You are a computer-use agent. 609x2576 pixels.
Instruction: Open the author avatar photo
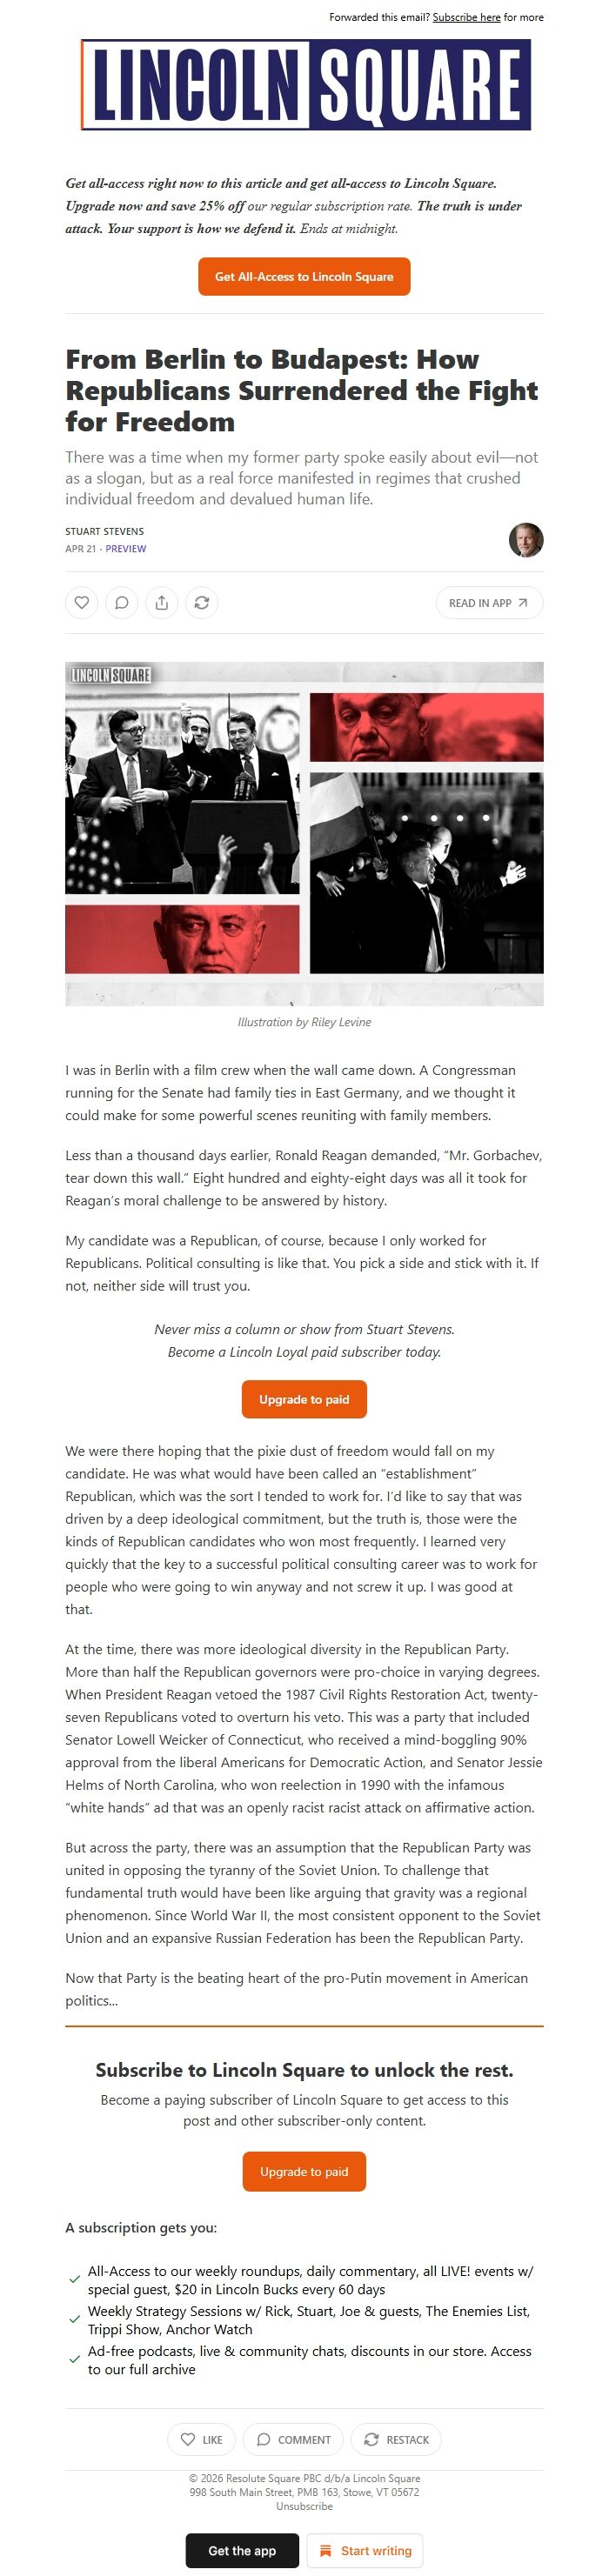(525, 539)
